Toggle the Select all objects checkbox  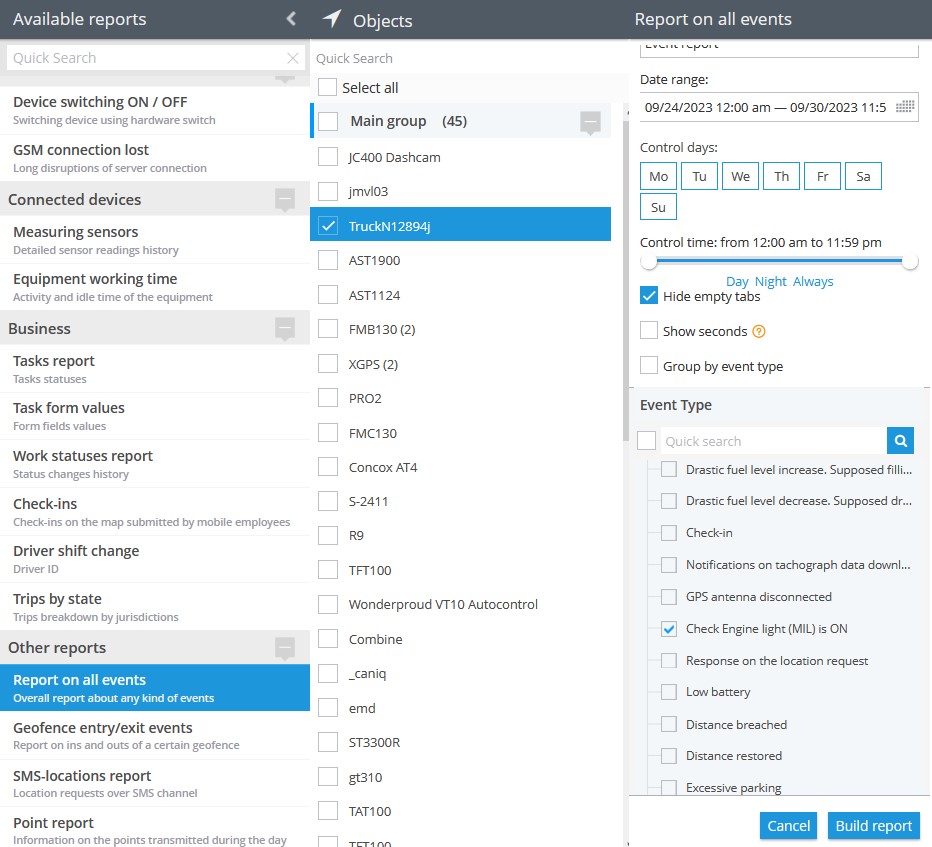coord(327,88)
